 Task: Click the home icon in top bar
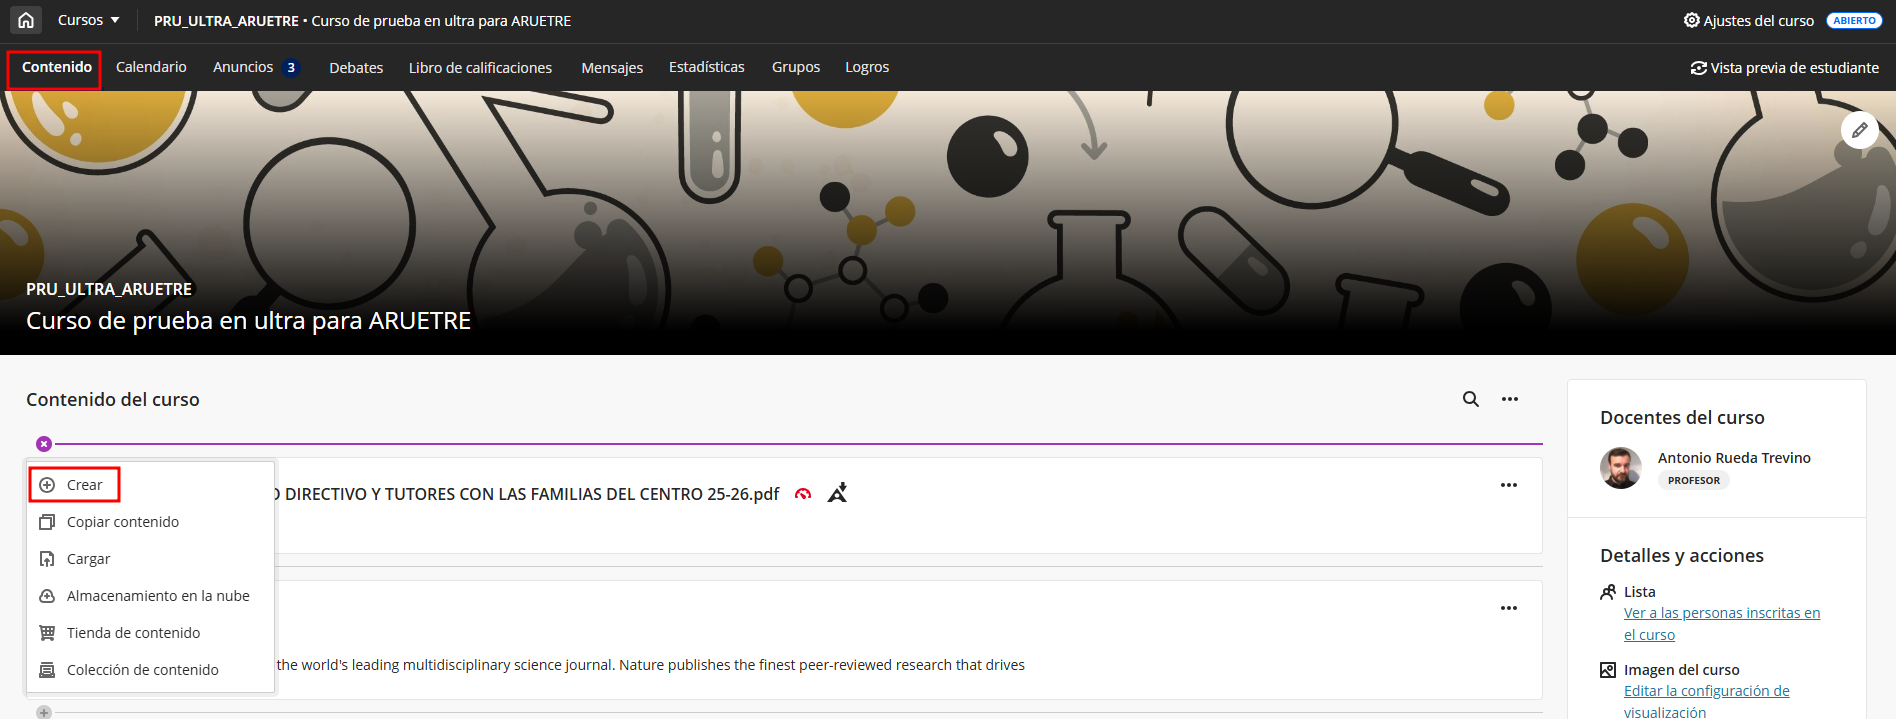click(x=26, y=20)
